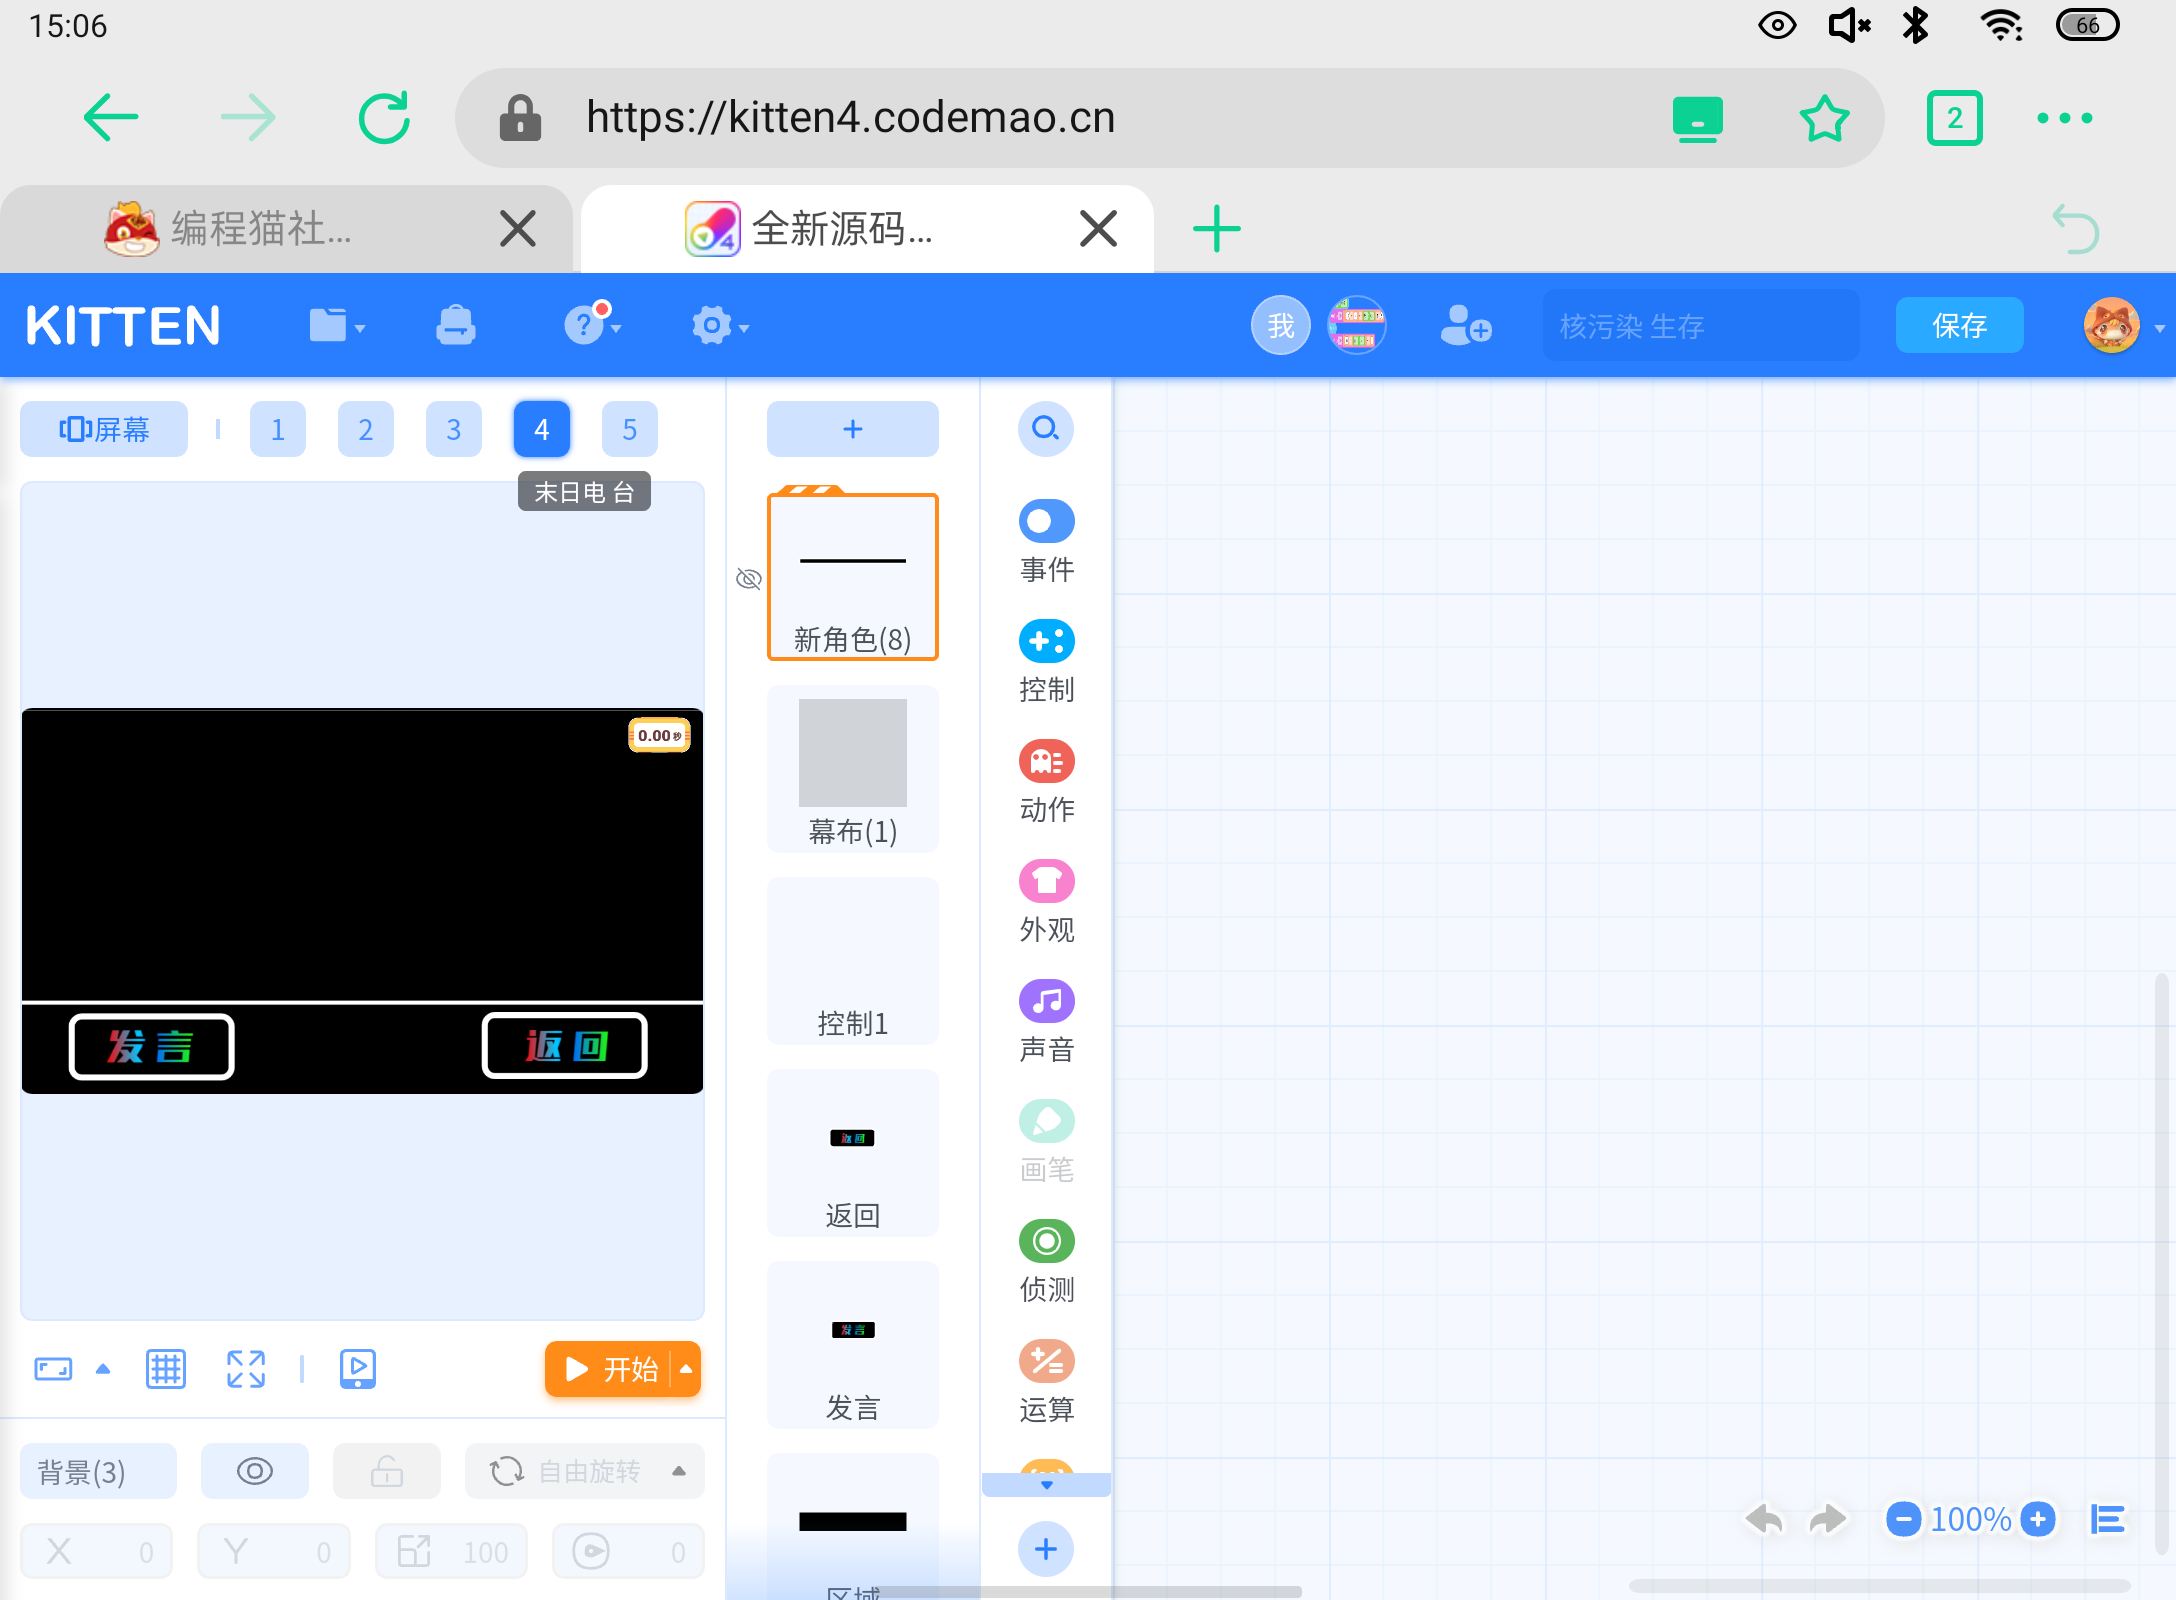Invite a collaborator with add-user icon
This screenshot has width=2176, height=1600.
[1466, 326]
